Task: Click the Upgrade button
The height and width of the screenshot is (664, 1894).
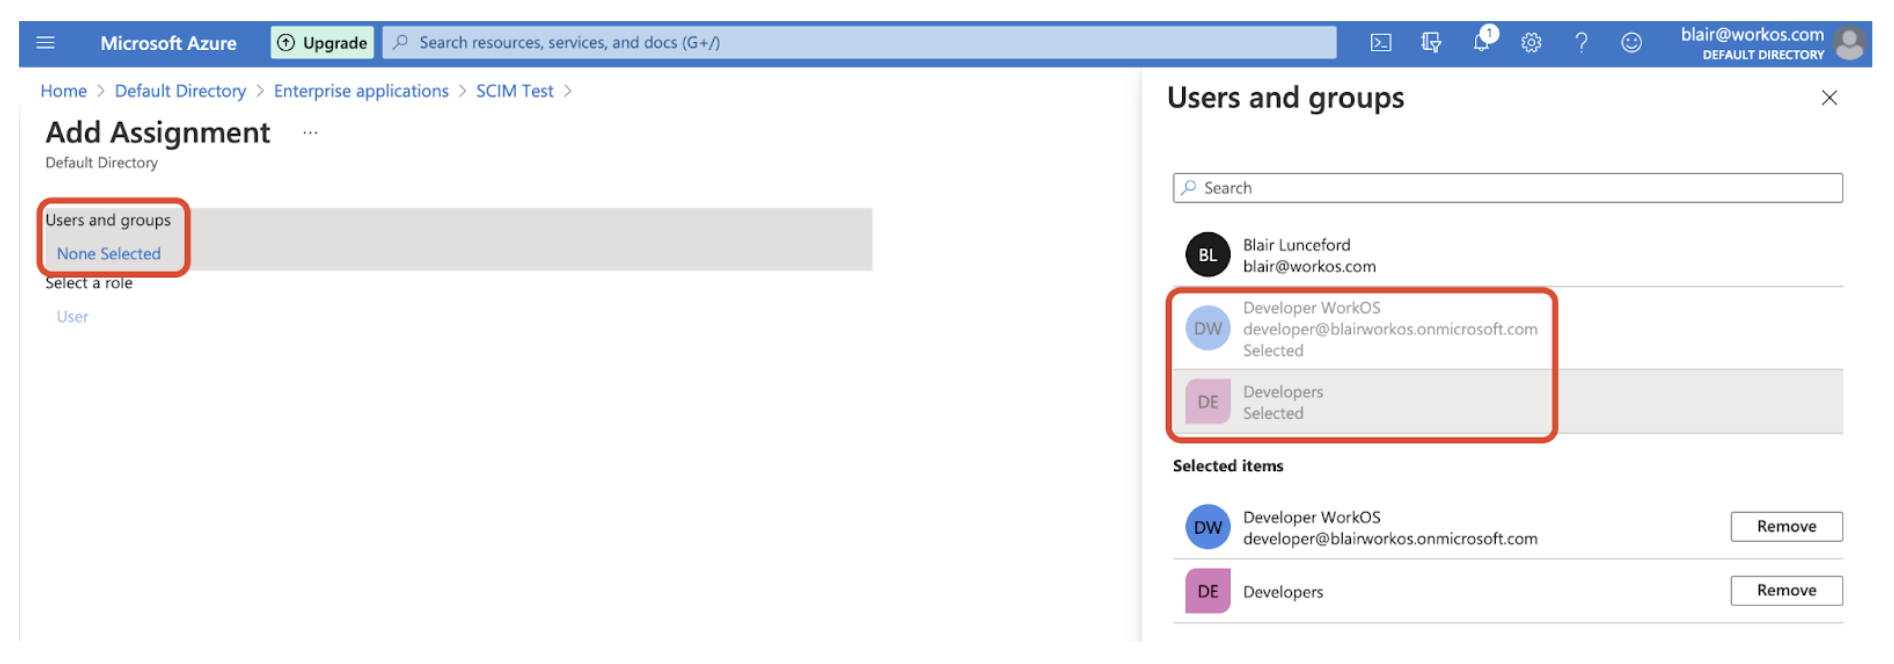Action: coord(322,43)
